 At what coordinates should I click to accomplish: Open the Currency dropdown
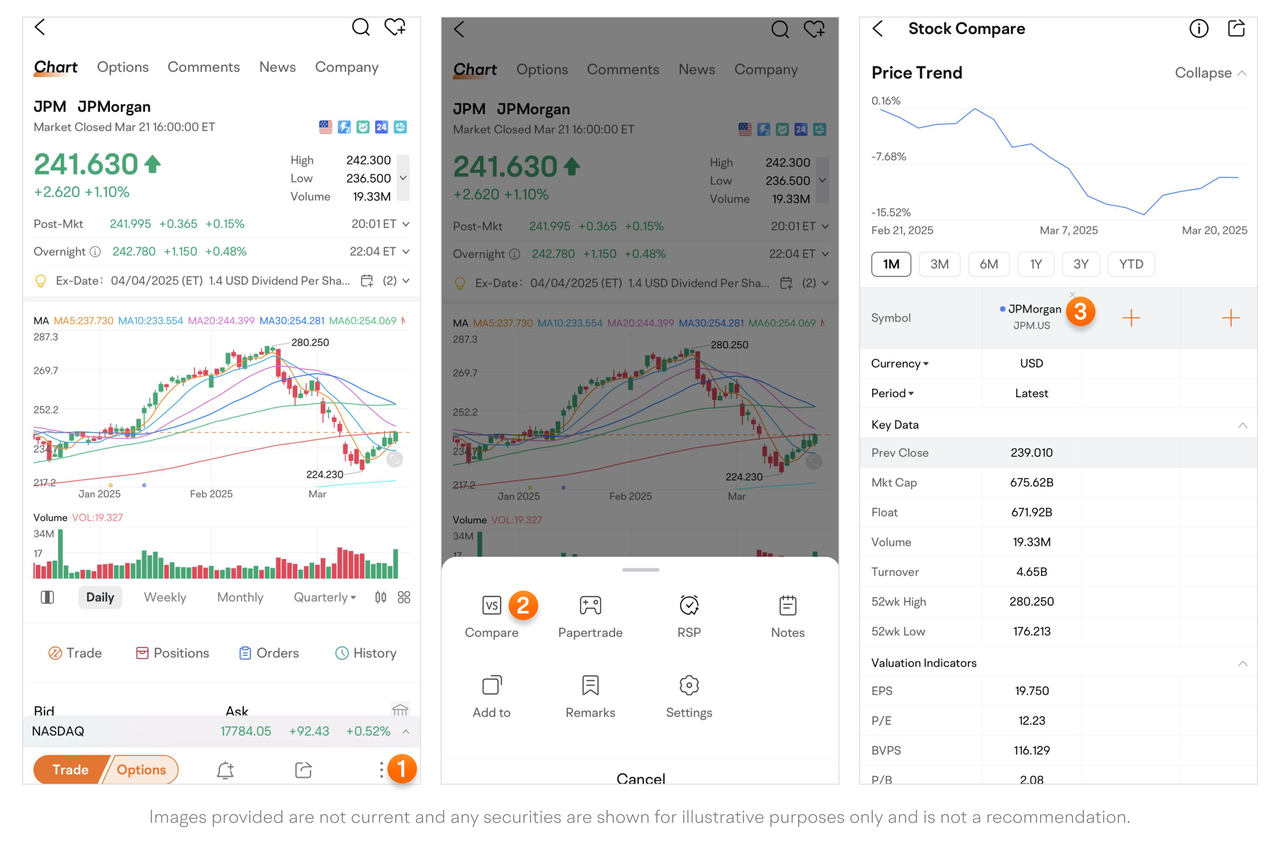click(900, 364)
